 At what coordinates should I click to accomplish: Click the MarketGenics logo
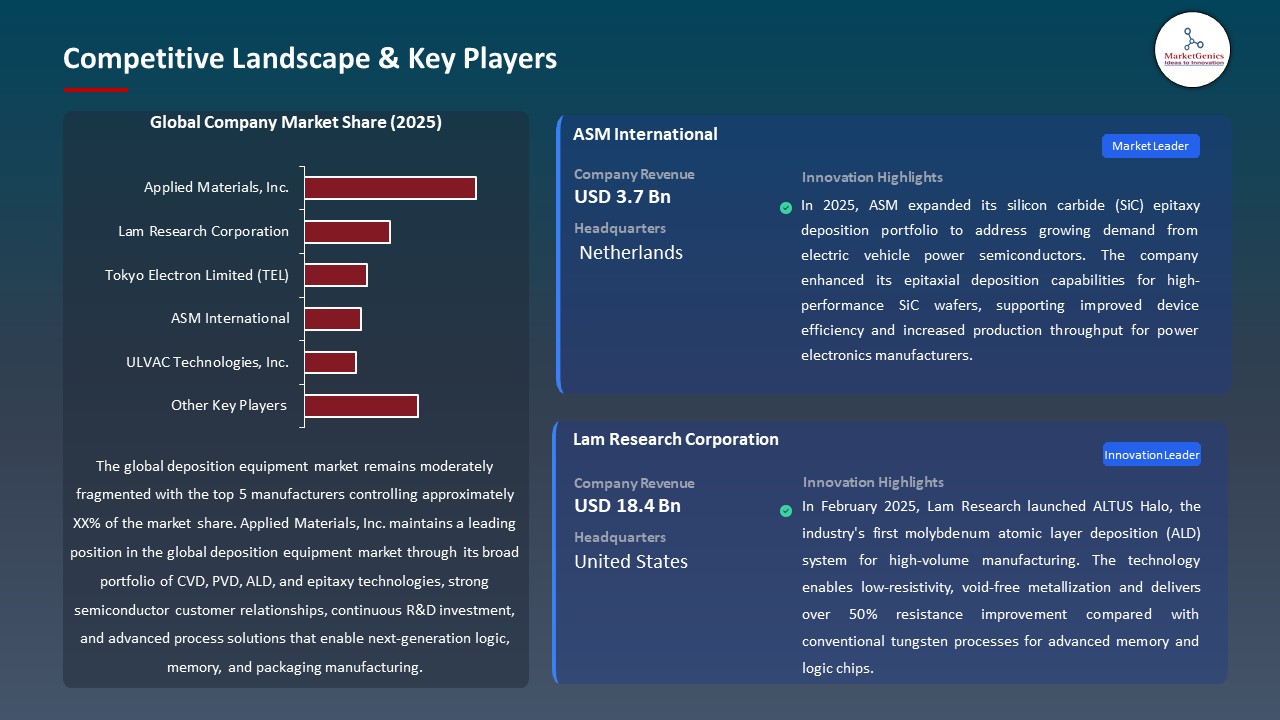coord(1192,50)
